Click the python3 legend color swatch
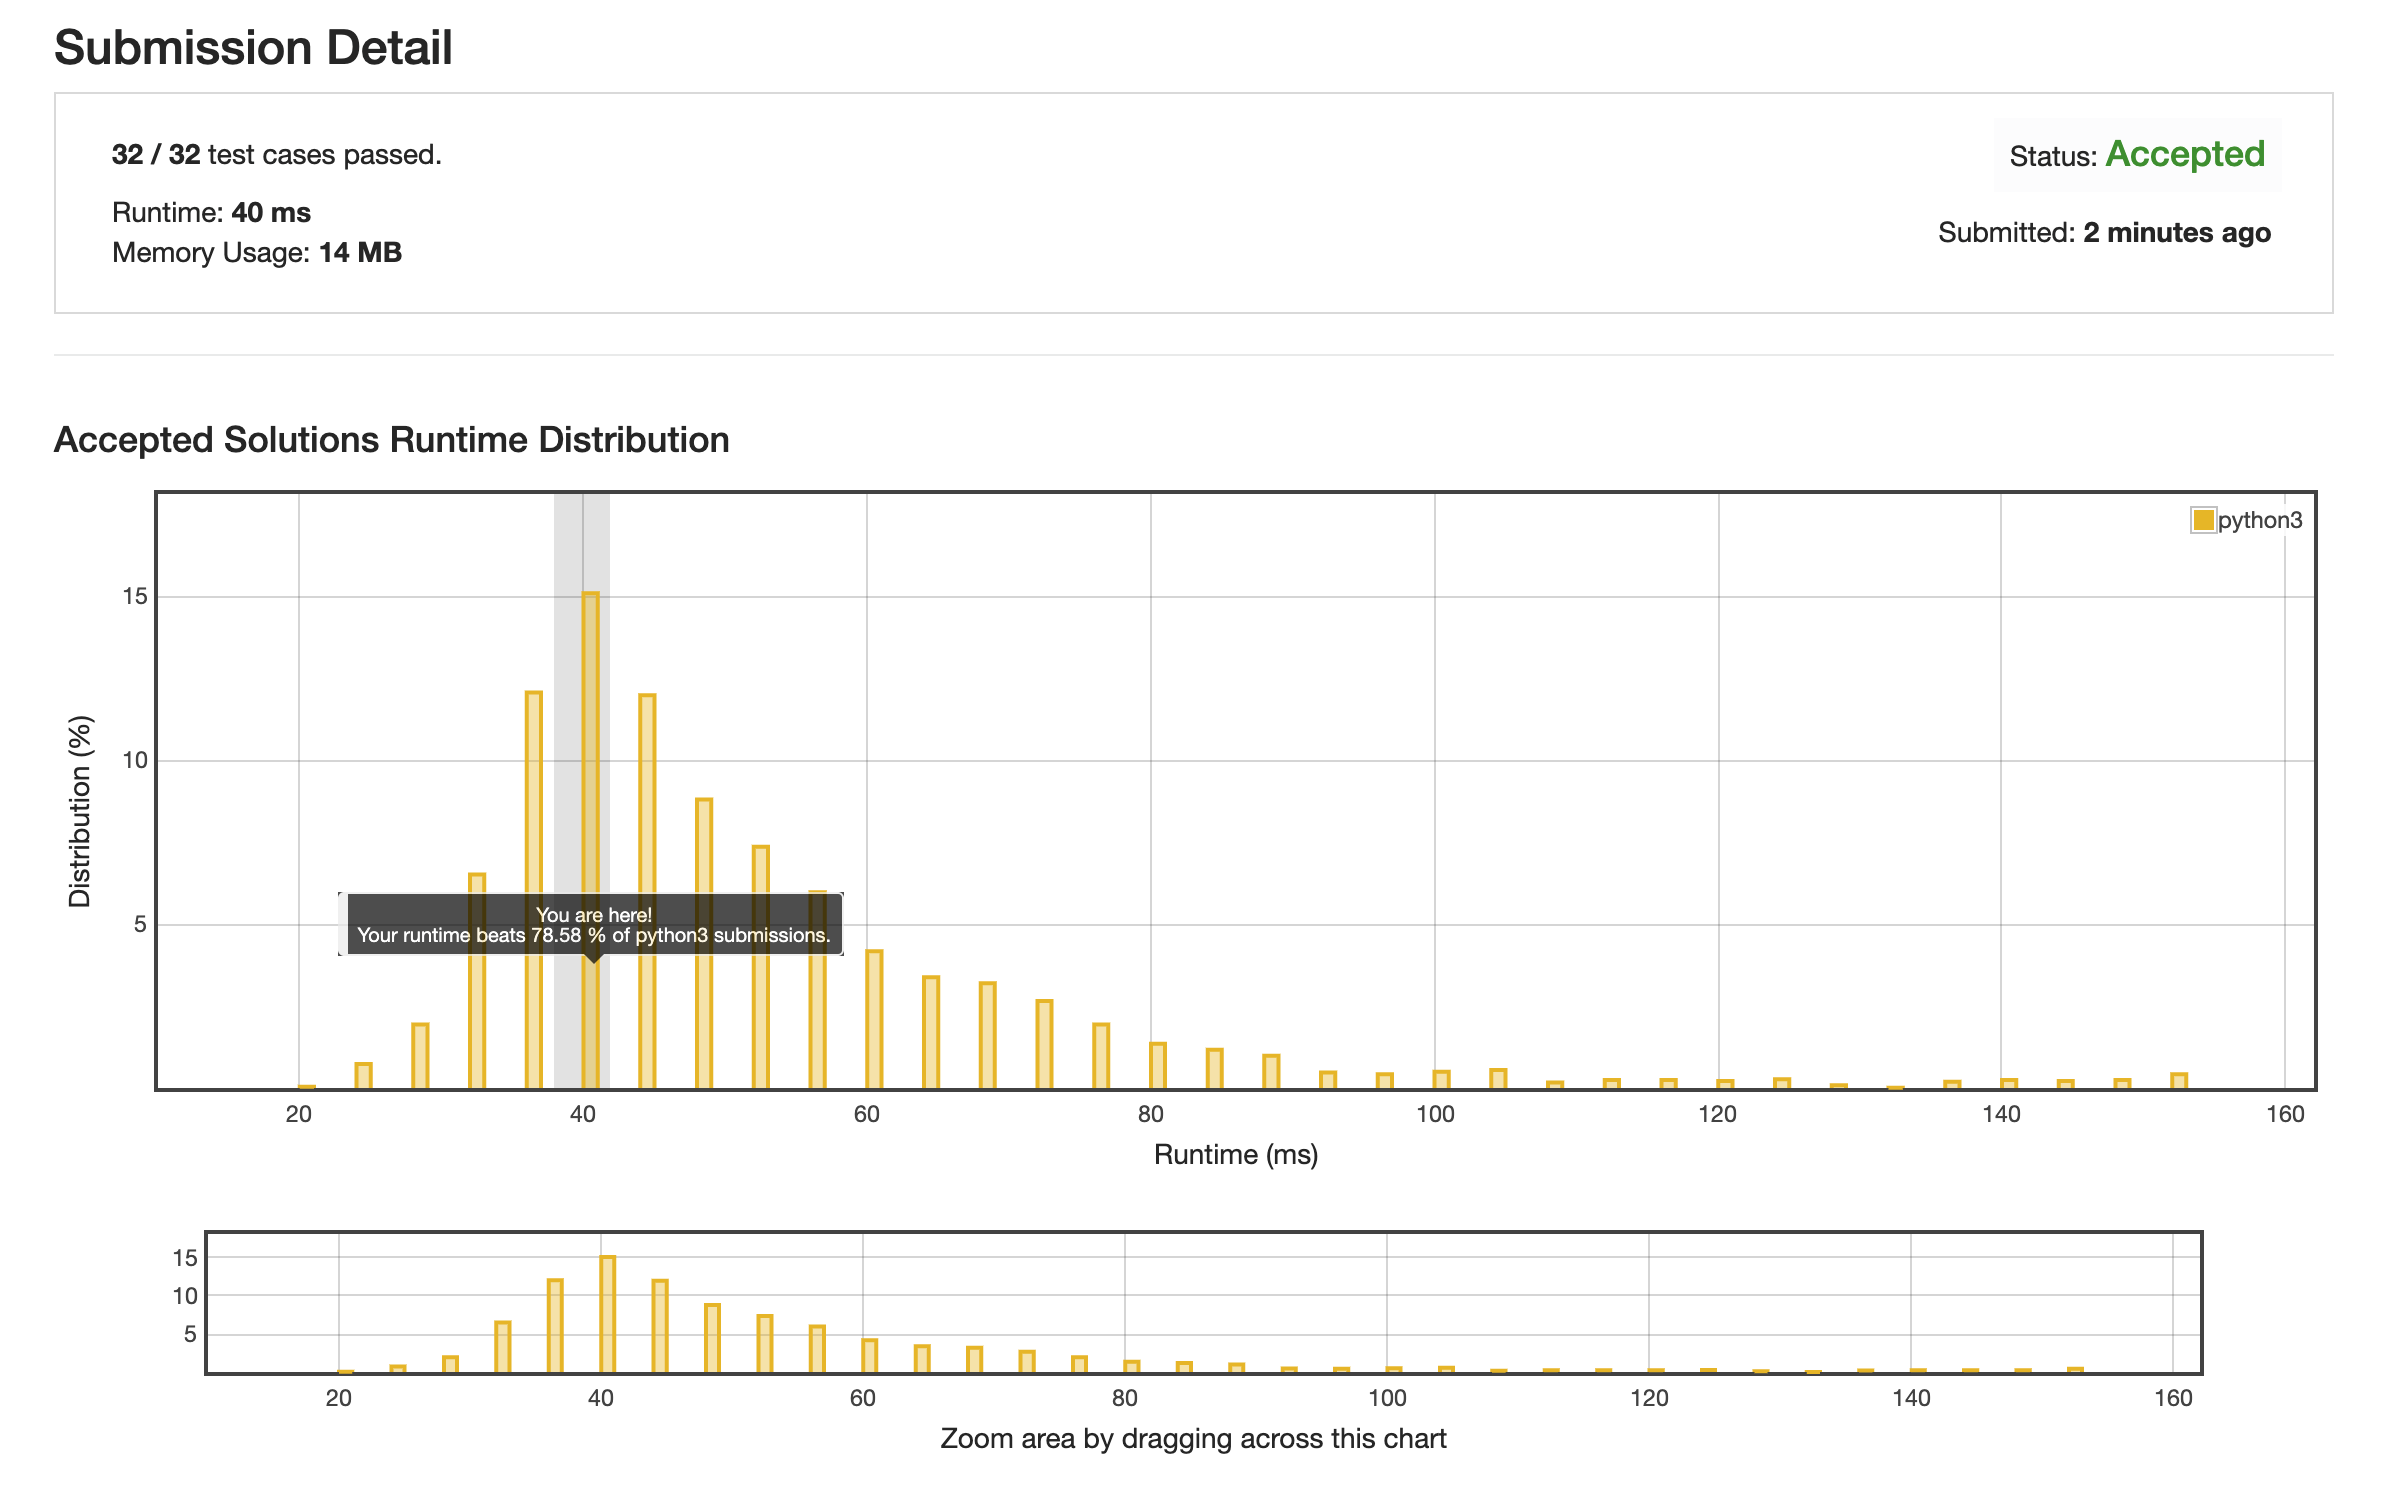The height and width of the screenshot is (1486, 2386). tap(2202, 520)
